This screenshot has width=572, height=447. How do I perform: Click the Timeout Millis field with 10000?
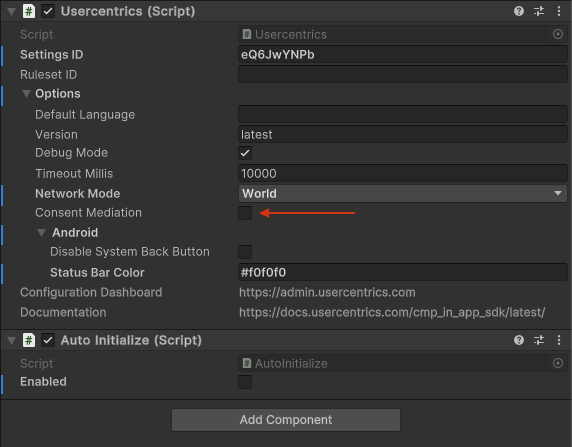click(x=403, y=173)
